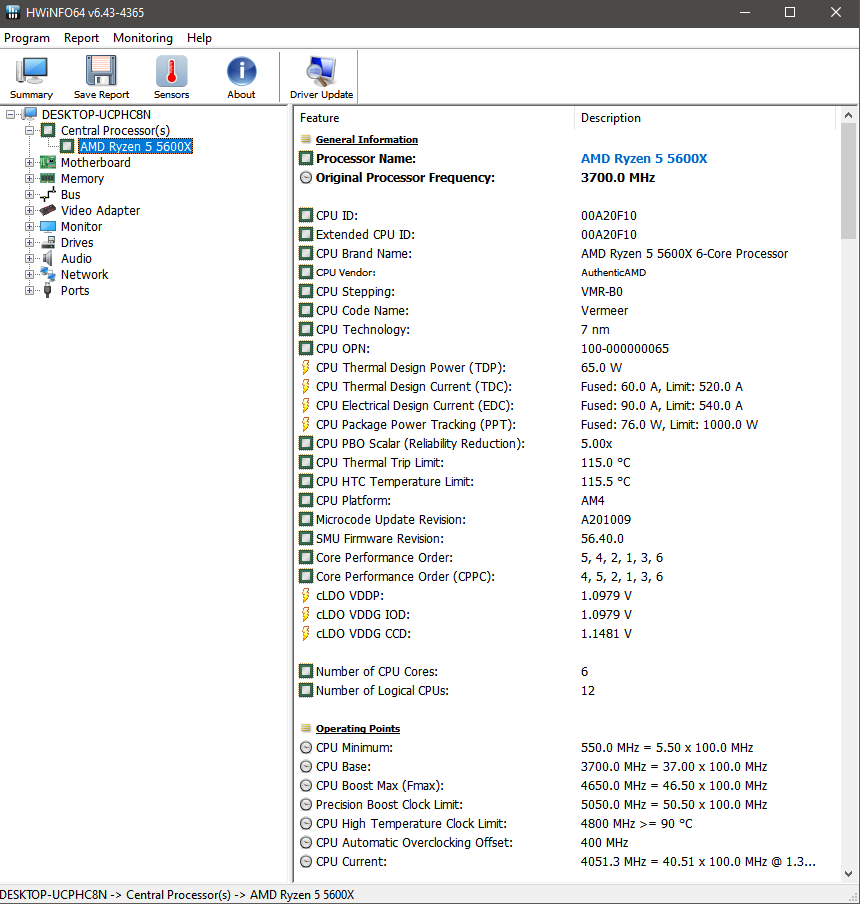The image size is (860, 904).
Task: Click the vertical scrollbar thumb
Action: point(848,181)
